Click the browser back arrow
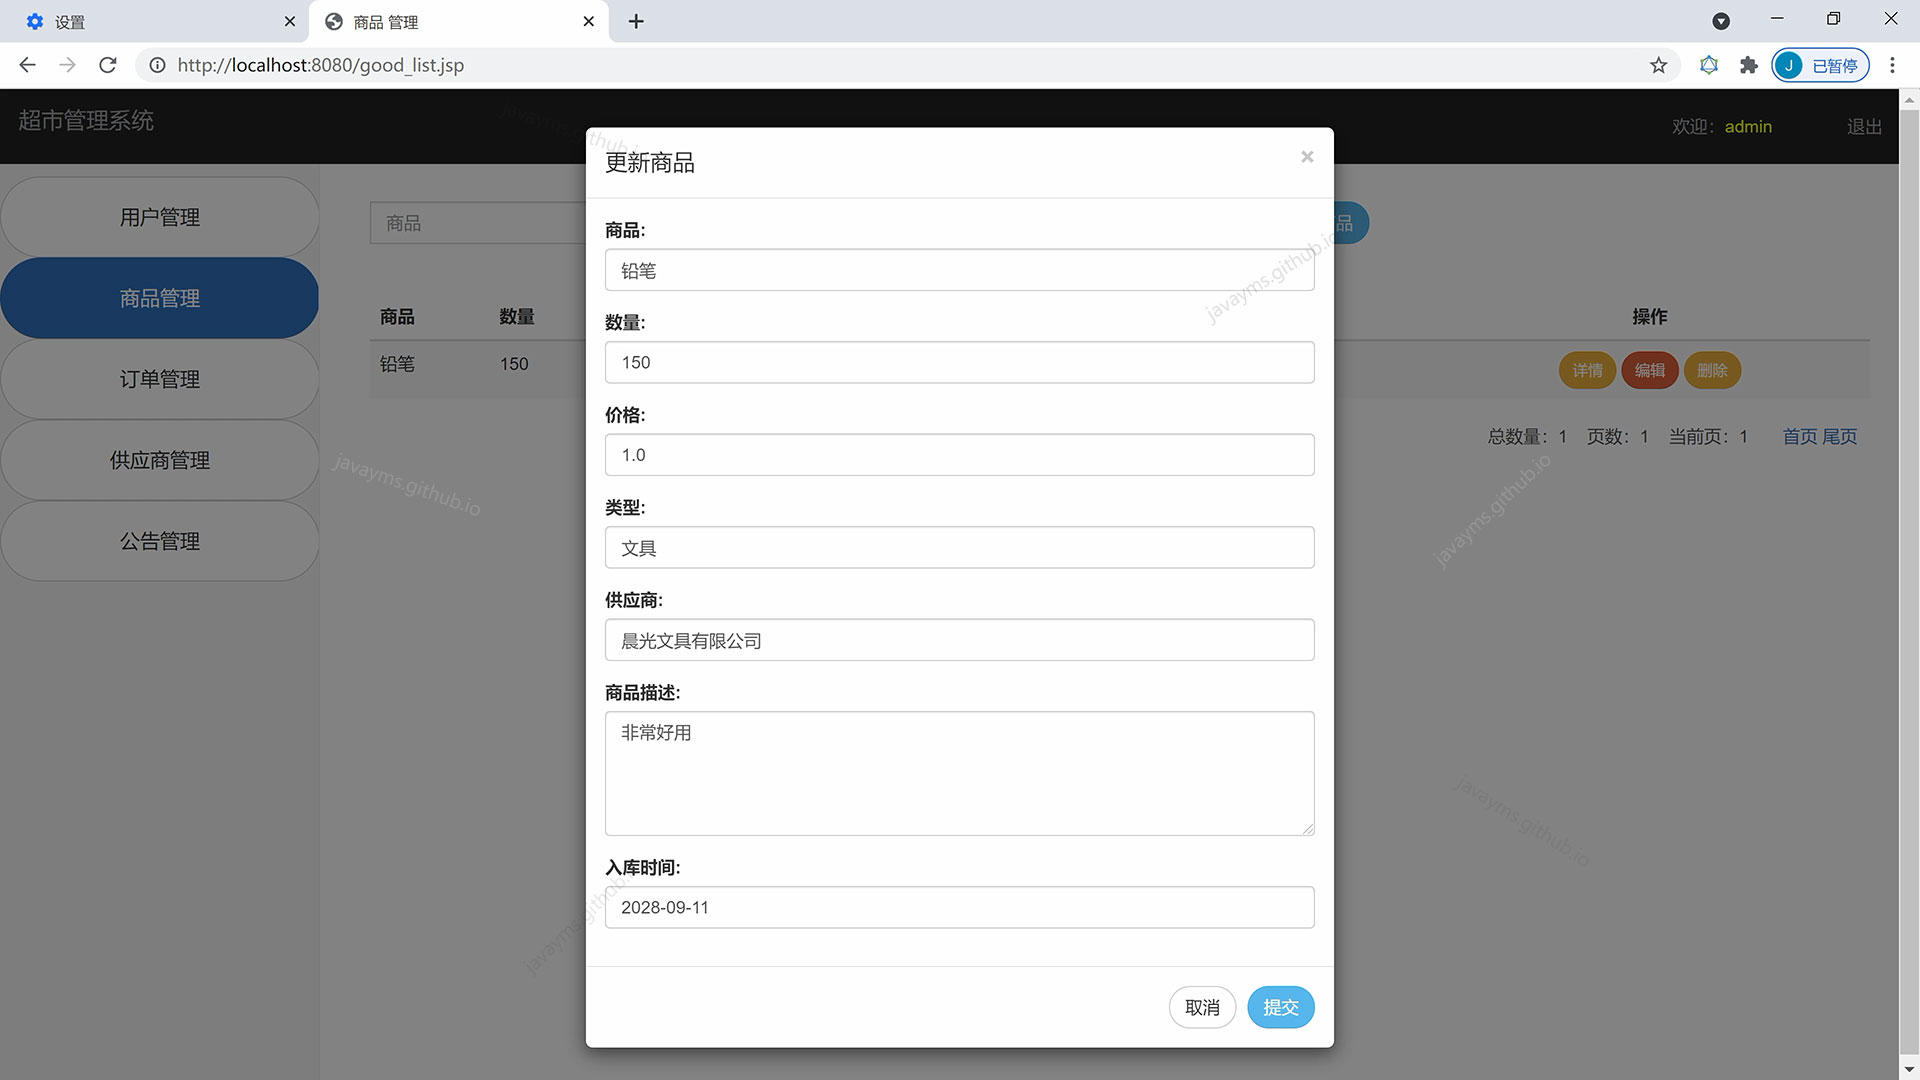The image size is (1920, 1080). coord(27,65)
